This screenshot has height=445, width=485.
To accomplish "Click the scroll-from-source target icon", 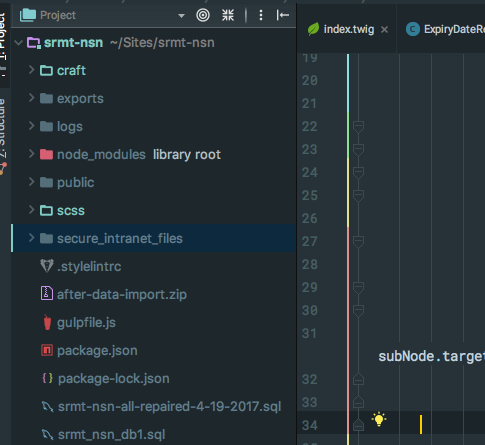I will tap(203, 15).
